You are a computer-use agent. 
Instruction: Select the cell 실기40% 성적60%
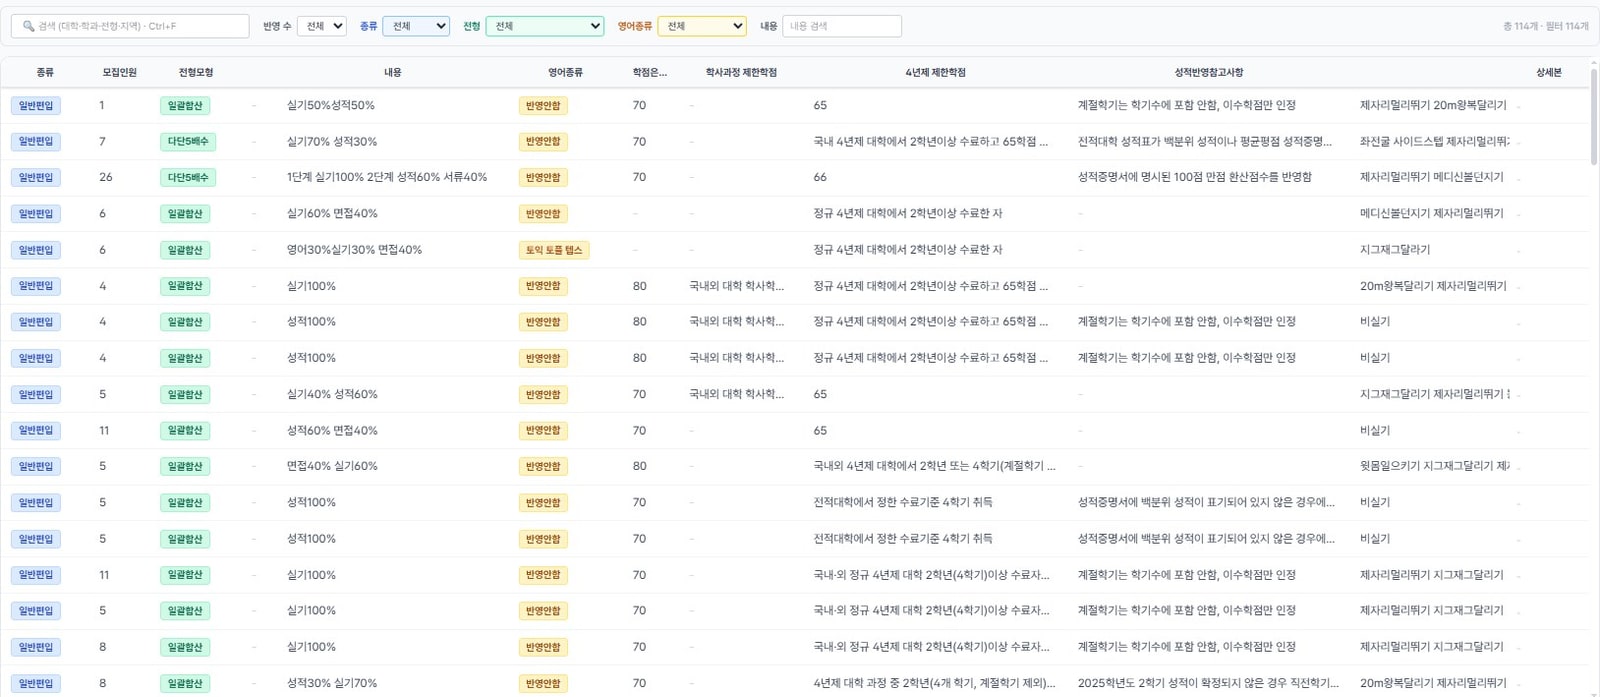332,394
